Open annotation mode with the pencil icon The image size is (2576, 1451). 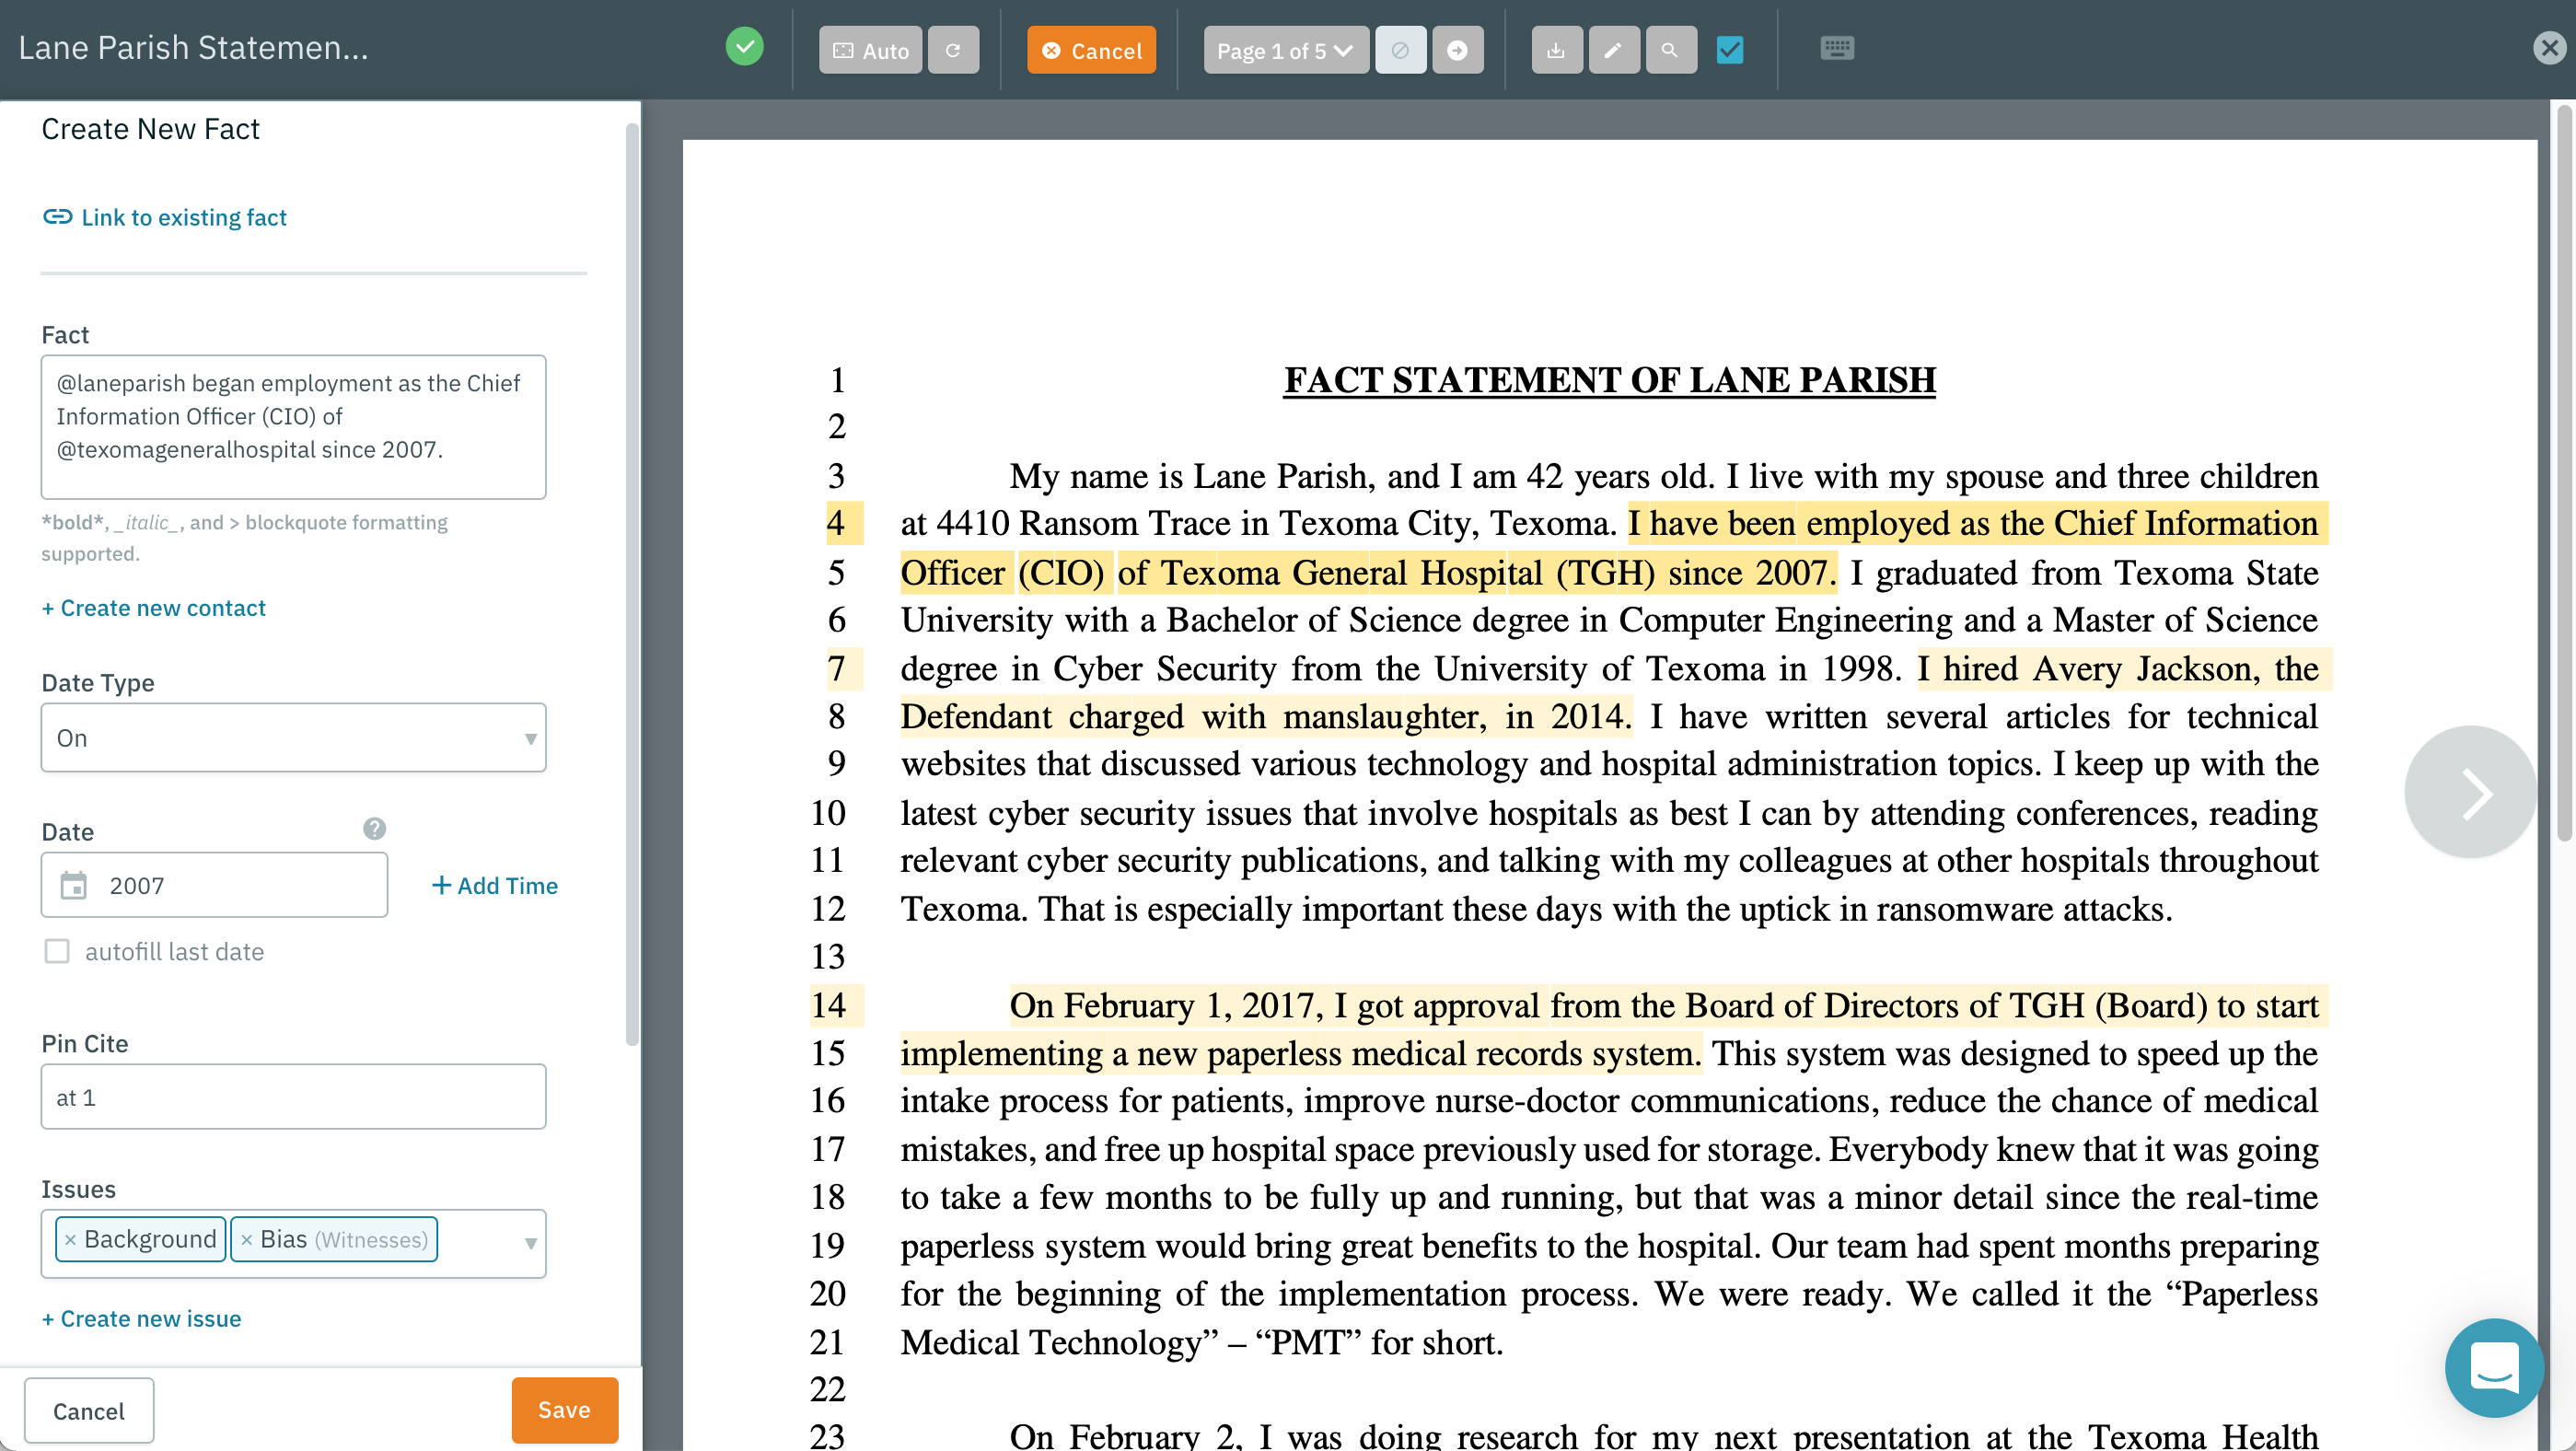[1613, 48]
